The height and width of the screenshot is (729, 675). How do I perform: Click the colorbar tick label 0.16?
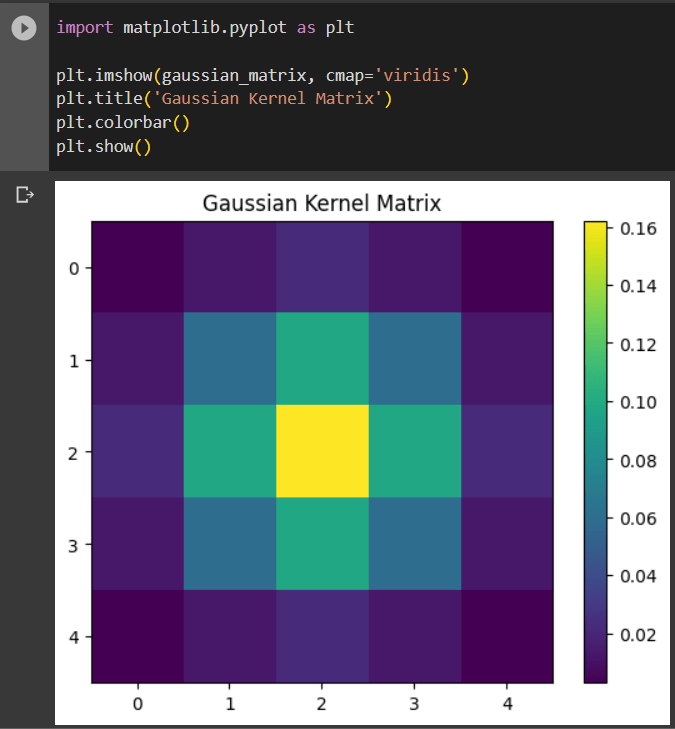click(x=638, y=229)
